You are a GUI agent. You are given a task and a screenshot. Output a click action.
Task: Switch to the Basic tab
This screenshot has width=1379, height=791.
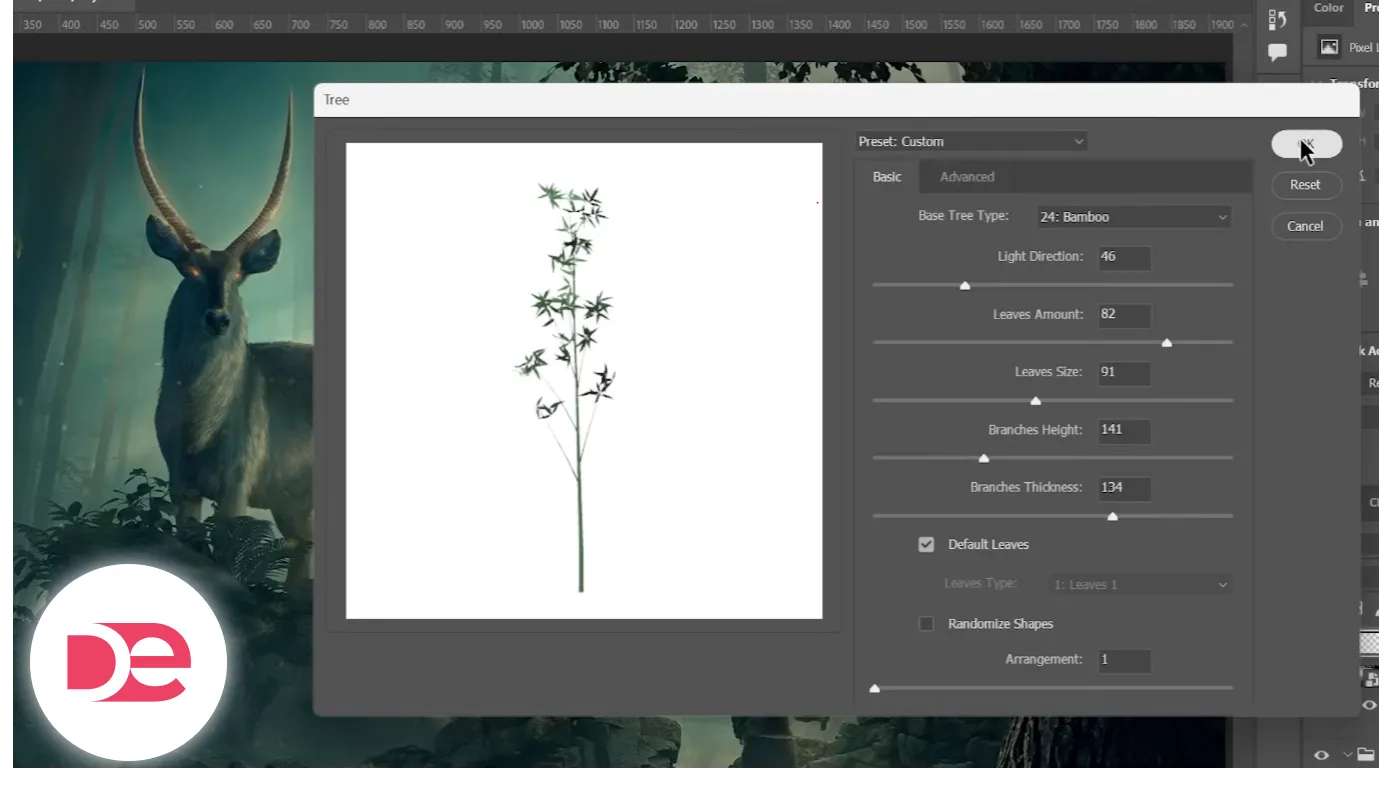(887, 177)
